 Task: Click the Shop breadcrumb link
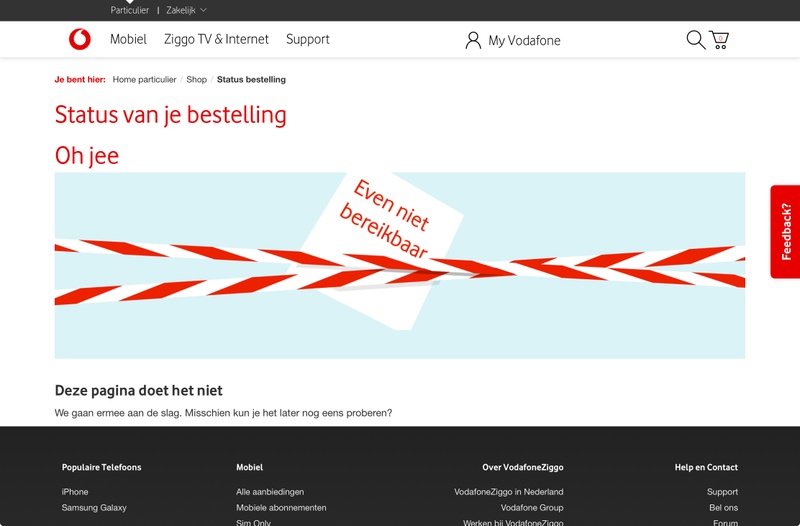(x=196, y=80)
